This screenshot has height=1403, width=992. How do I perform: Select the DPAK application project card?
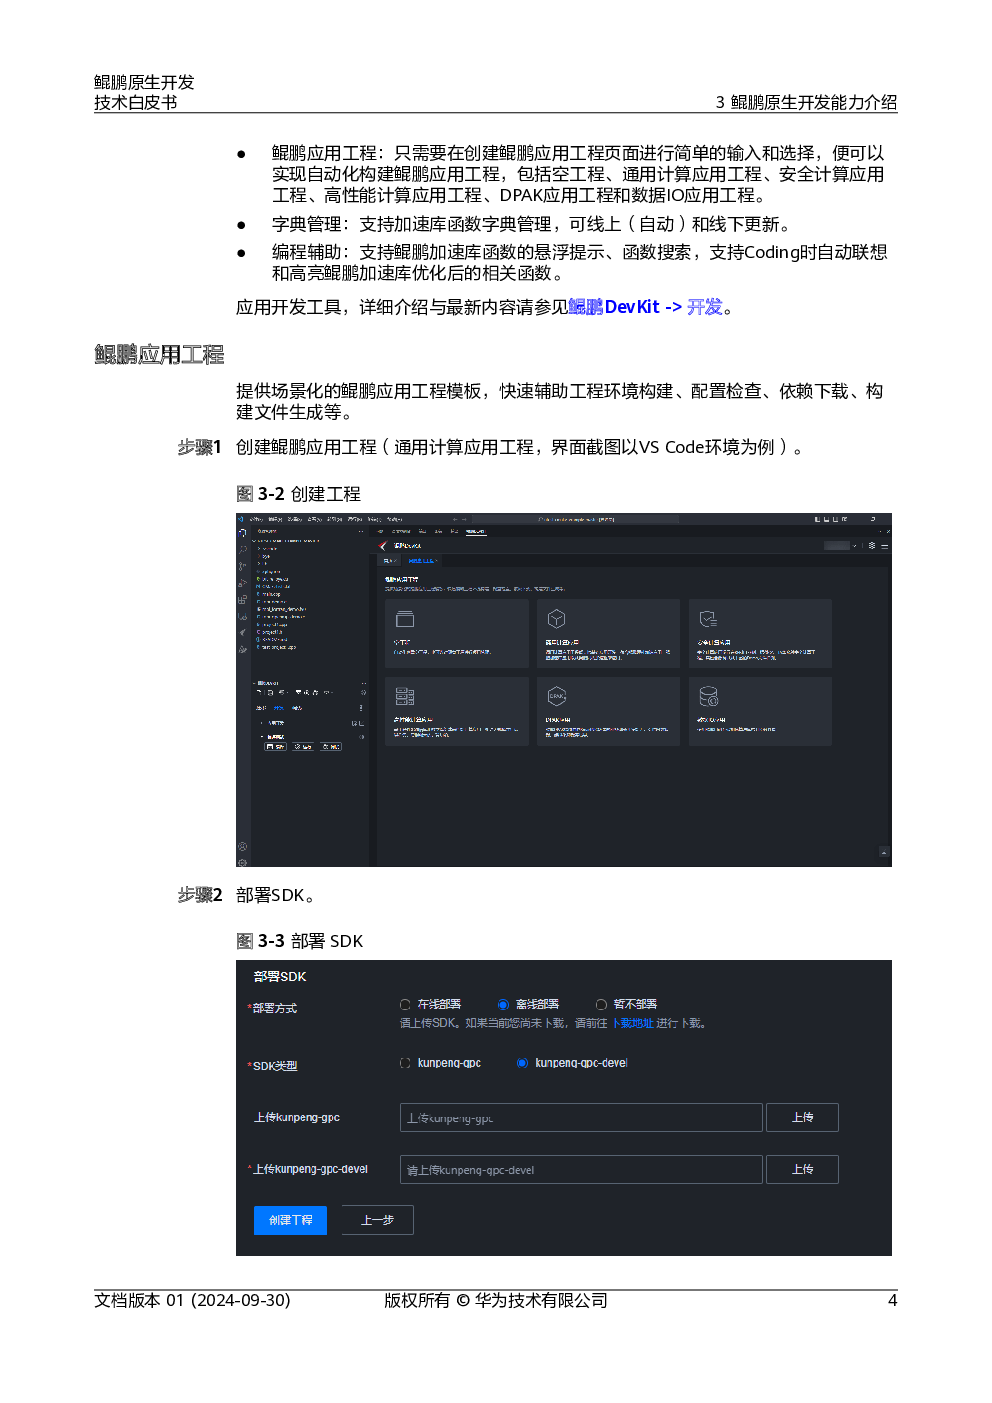(x=608, y=711)
